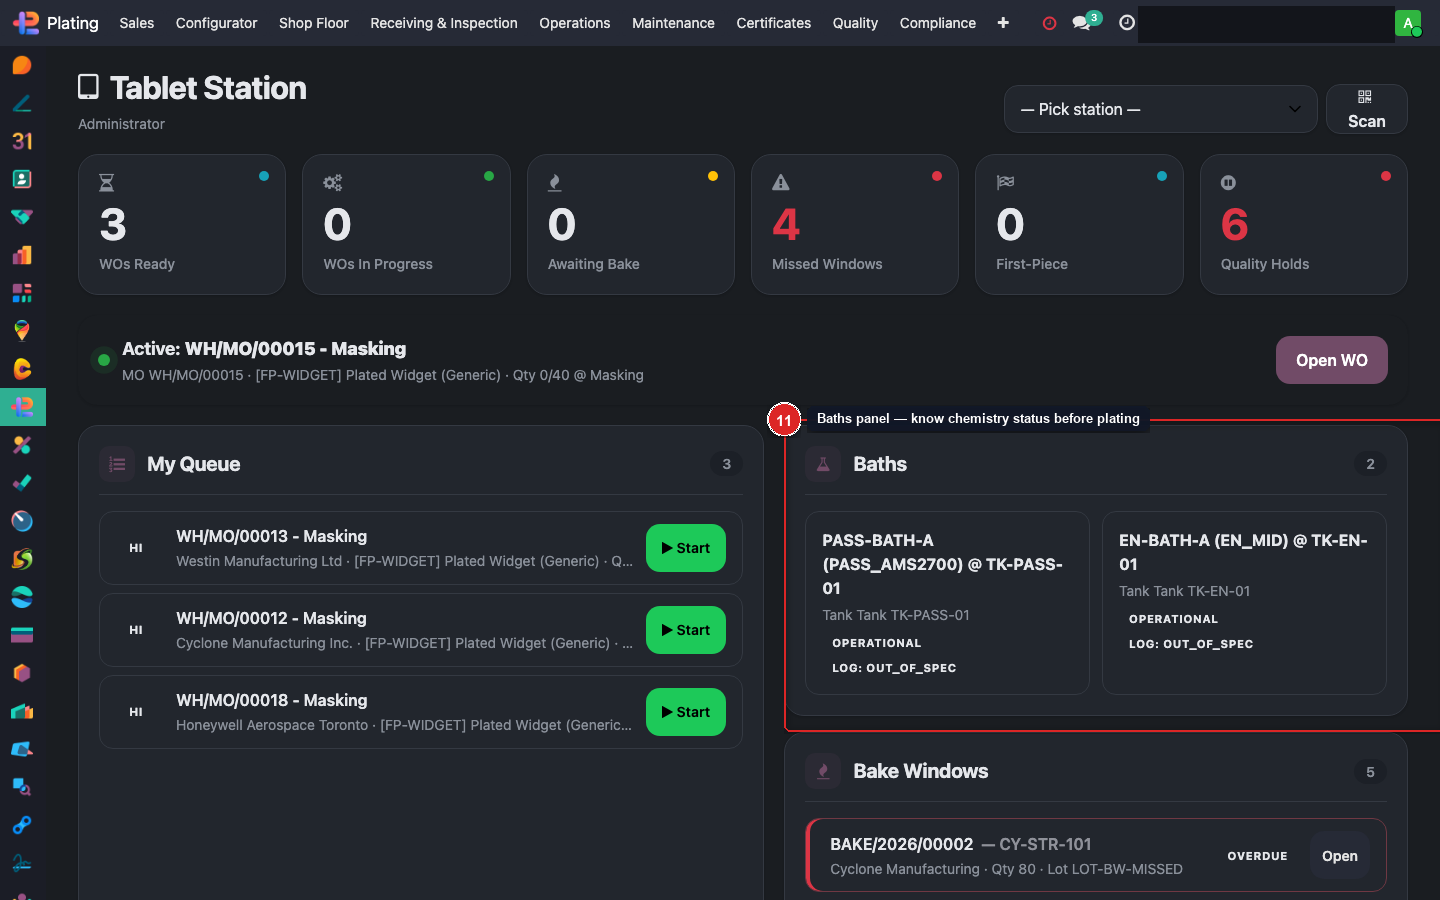The width and height of the screenshot is (1440, 900).
Task: Open the Calendar app icon showing 31
Action: [x=22, y=141]
